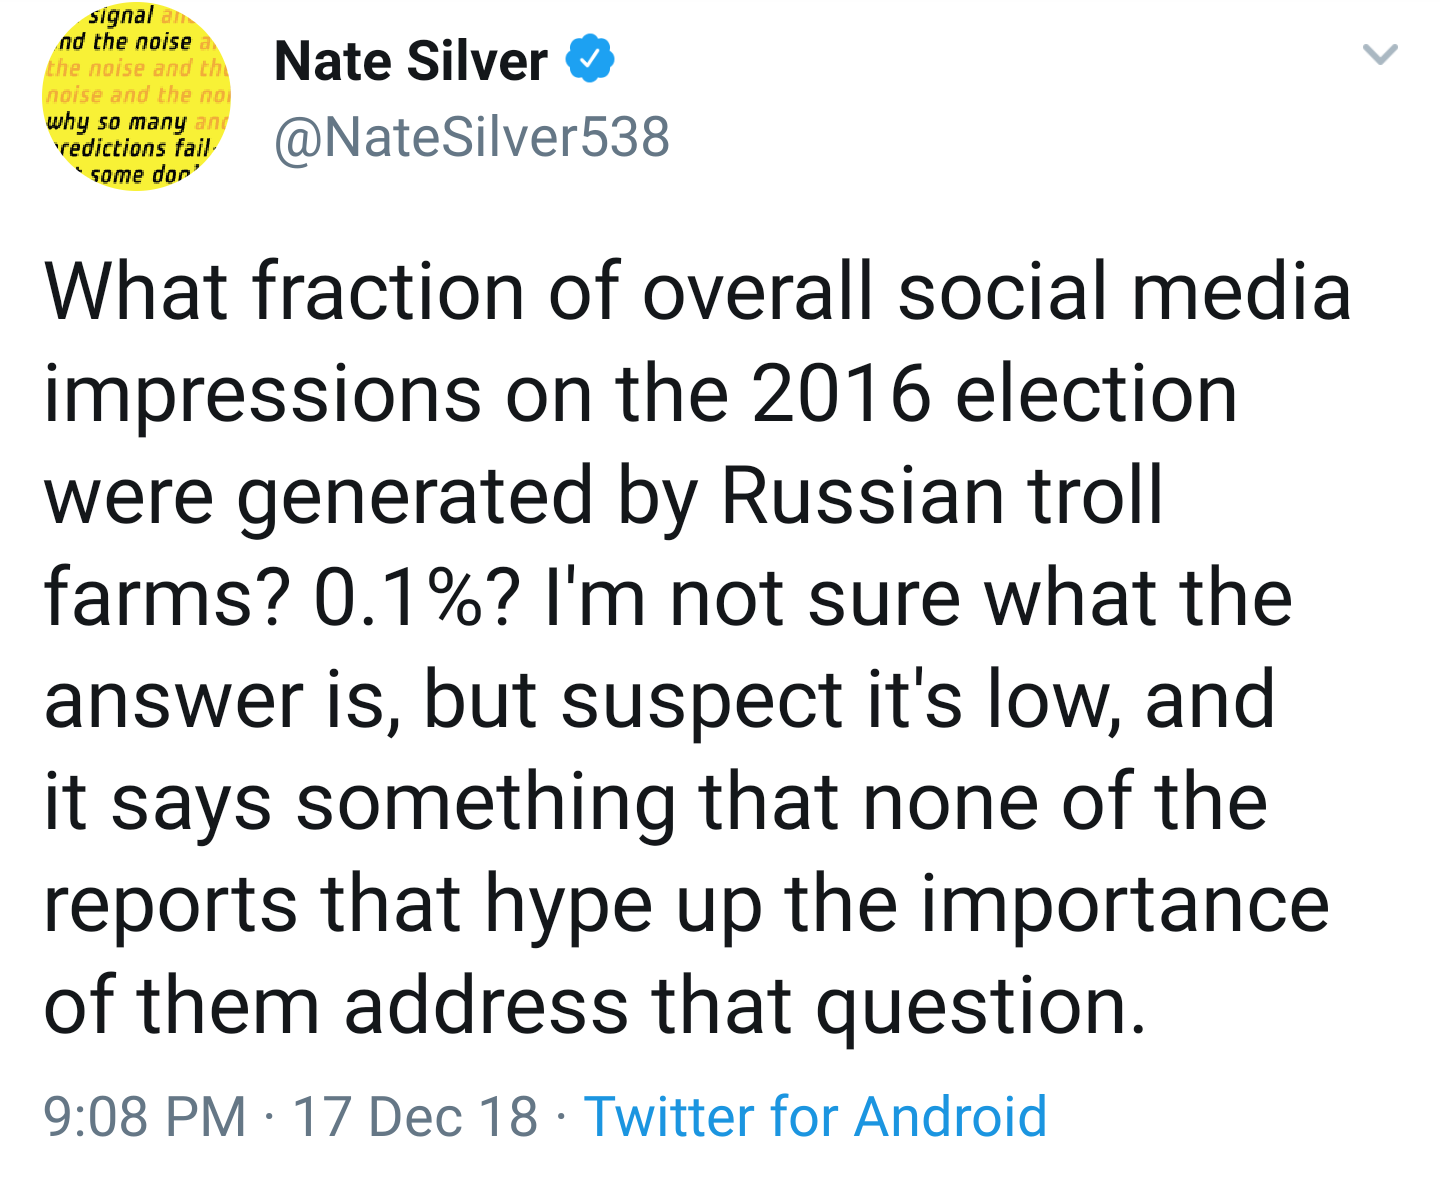Click the blue verified checkmark badge

(x=590, y=60)
